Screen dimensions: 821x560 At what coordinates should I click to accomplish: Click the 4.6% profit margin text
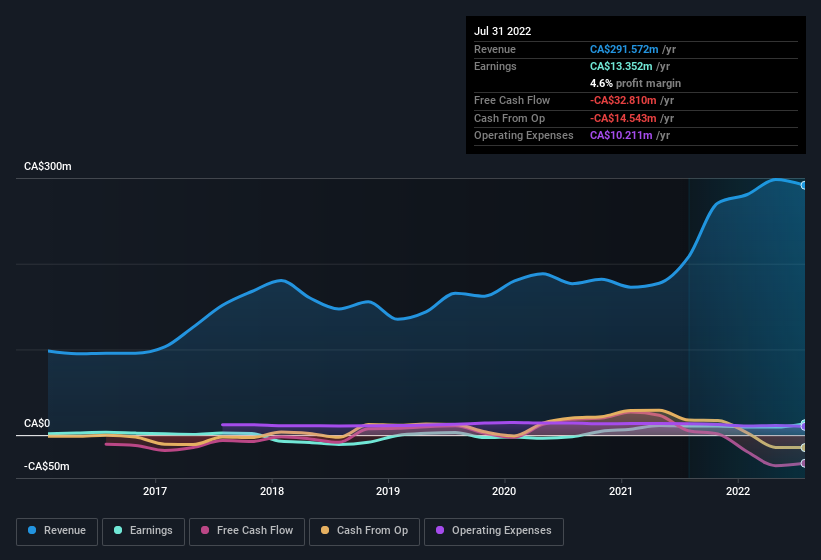click(635, 83)
